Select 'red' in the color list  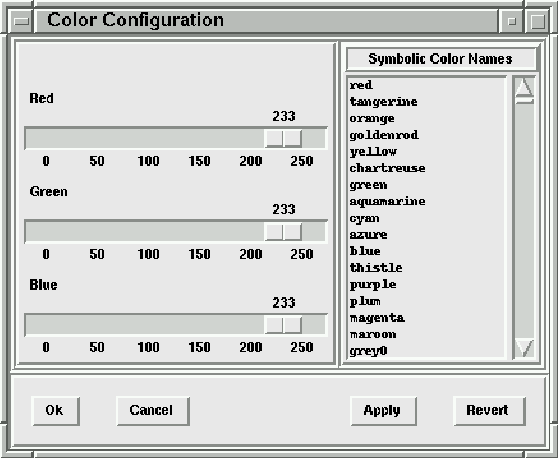pyautogui.click(x=426, y=85)
